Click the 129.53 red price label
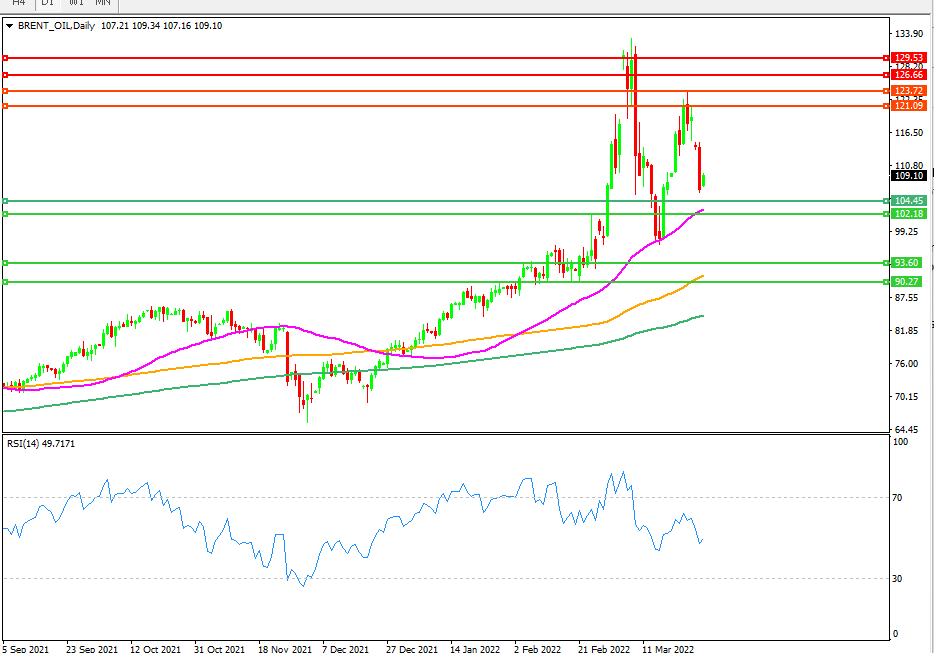Image resolution: width=934 pixels, height=653 pixels. (909, 58)
